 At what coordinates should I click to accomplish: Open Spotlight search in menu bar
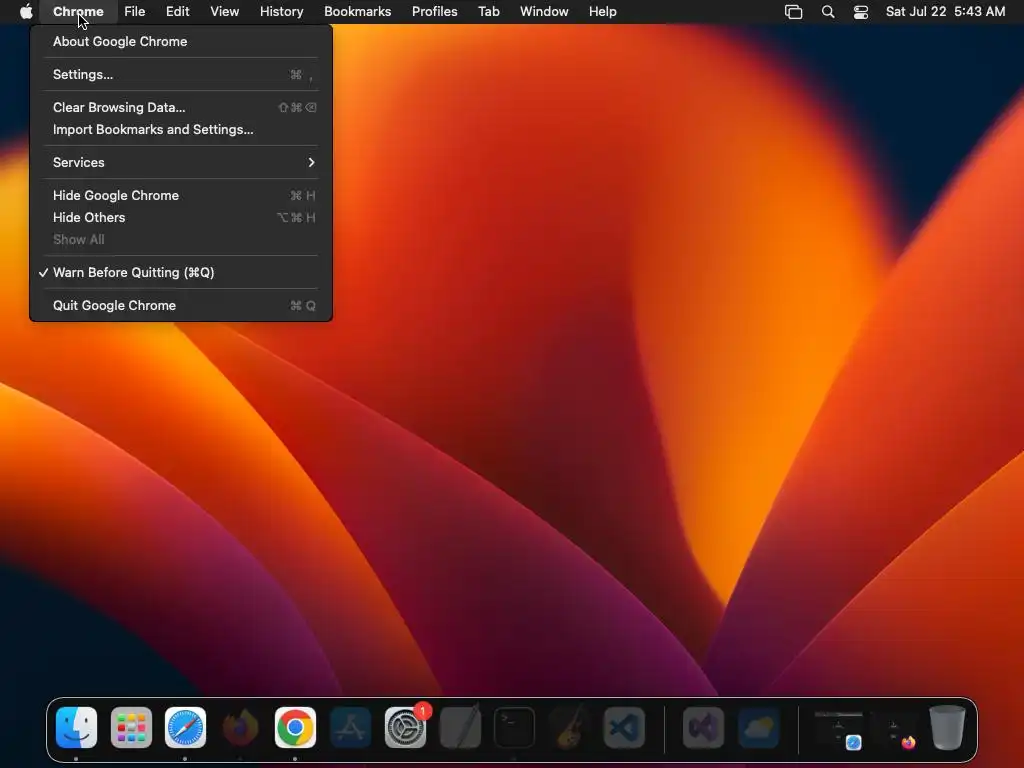pyautogui.click(x=828, y=12)
